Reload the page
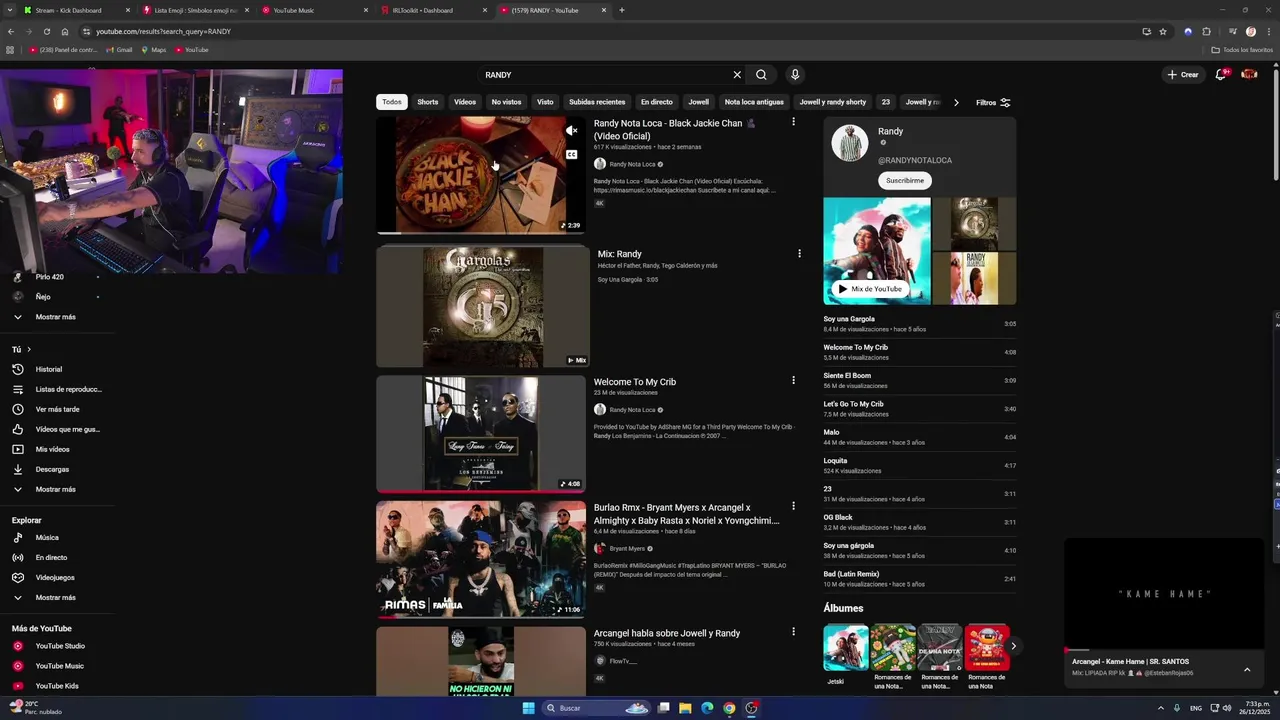1280x720 pixels. click(46, 31)
